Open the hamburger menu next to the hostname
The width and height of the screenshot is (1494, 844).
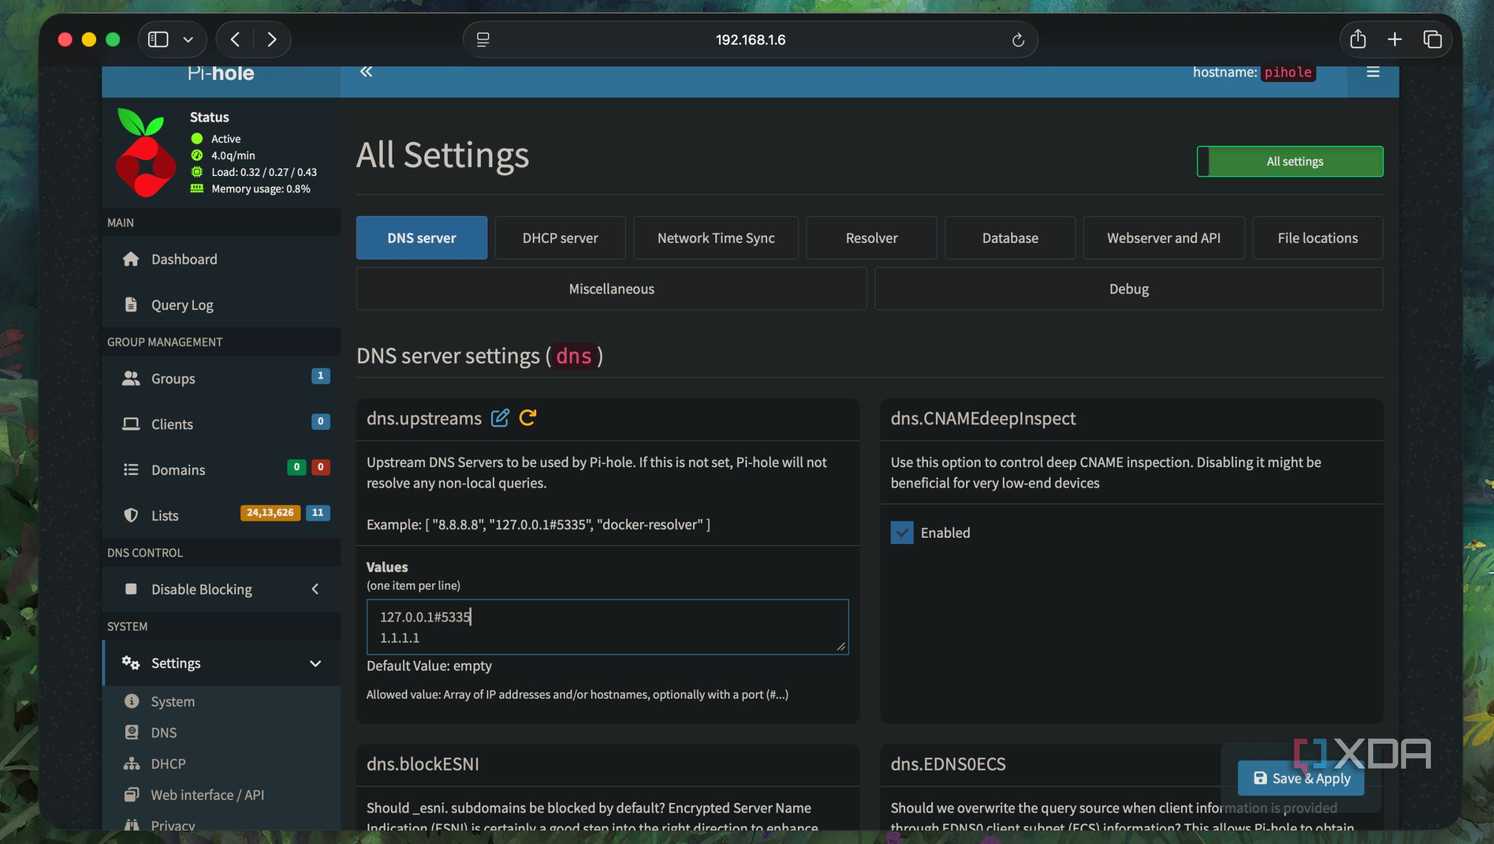click(x=1373, y=72)
